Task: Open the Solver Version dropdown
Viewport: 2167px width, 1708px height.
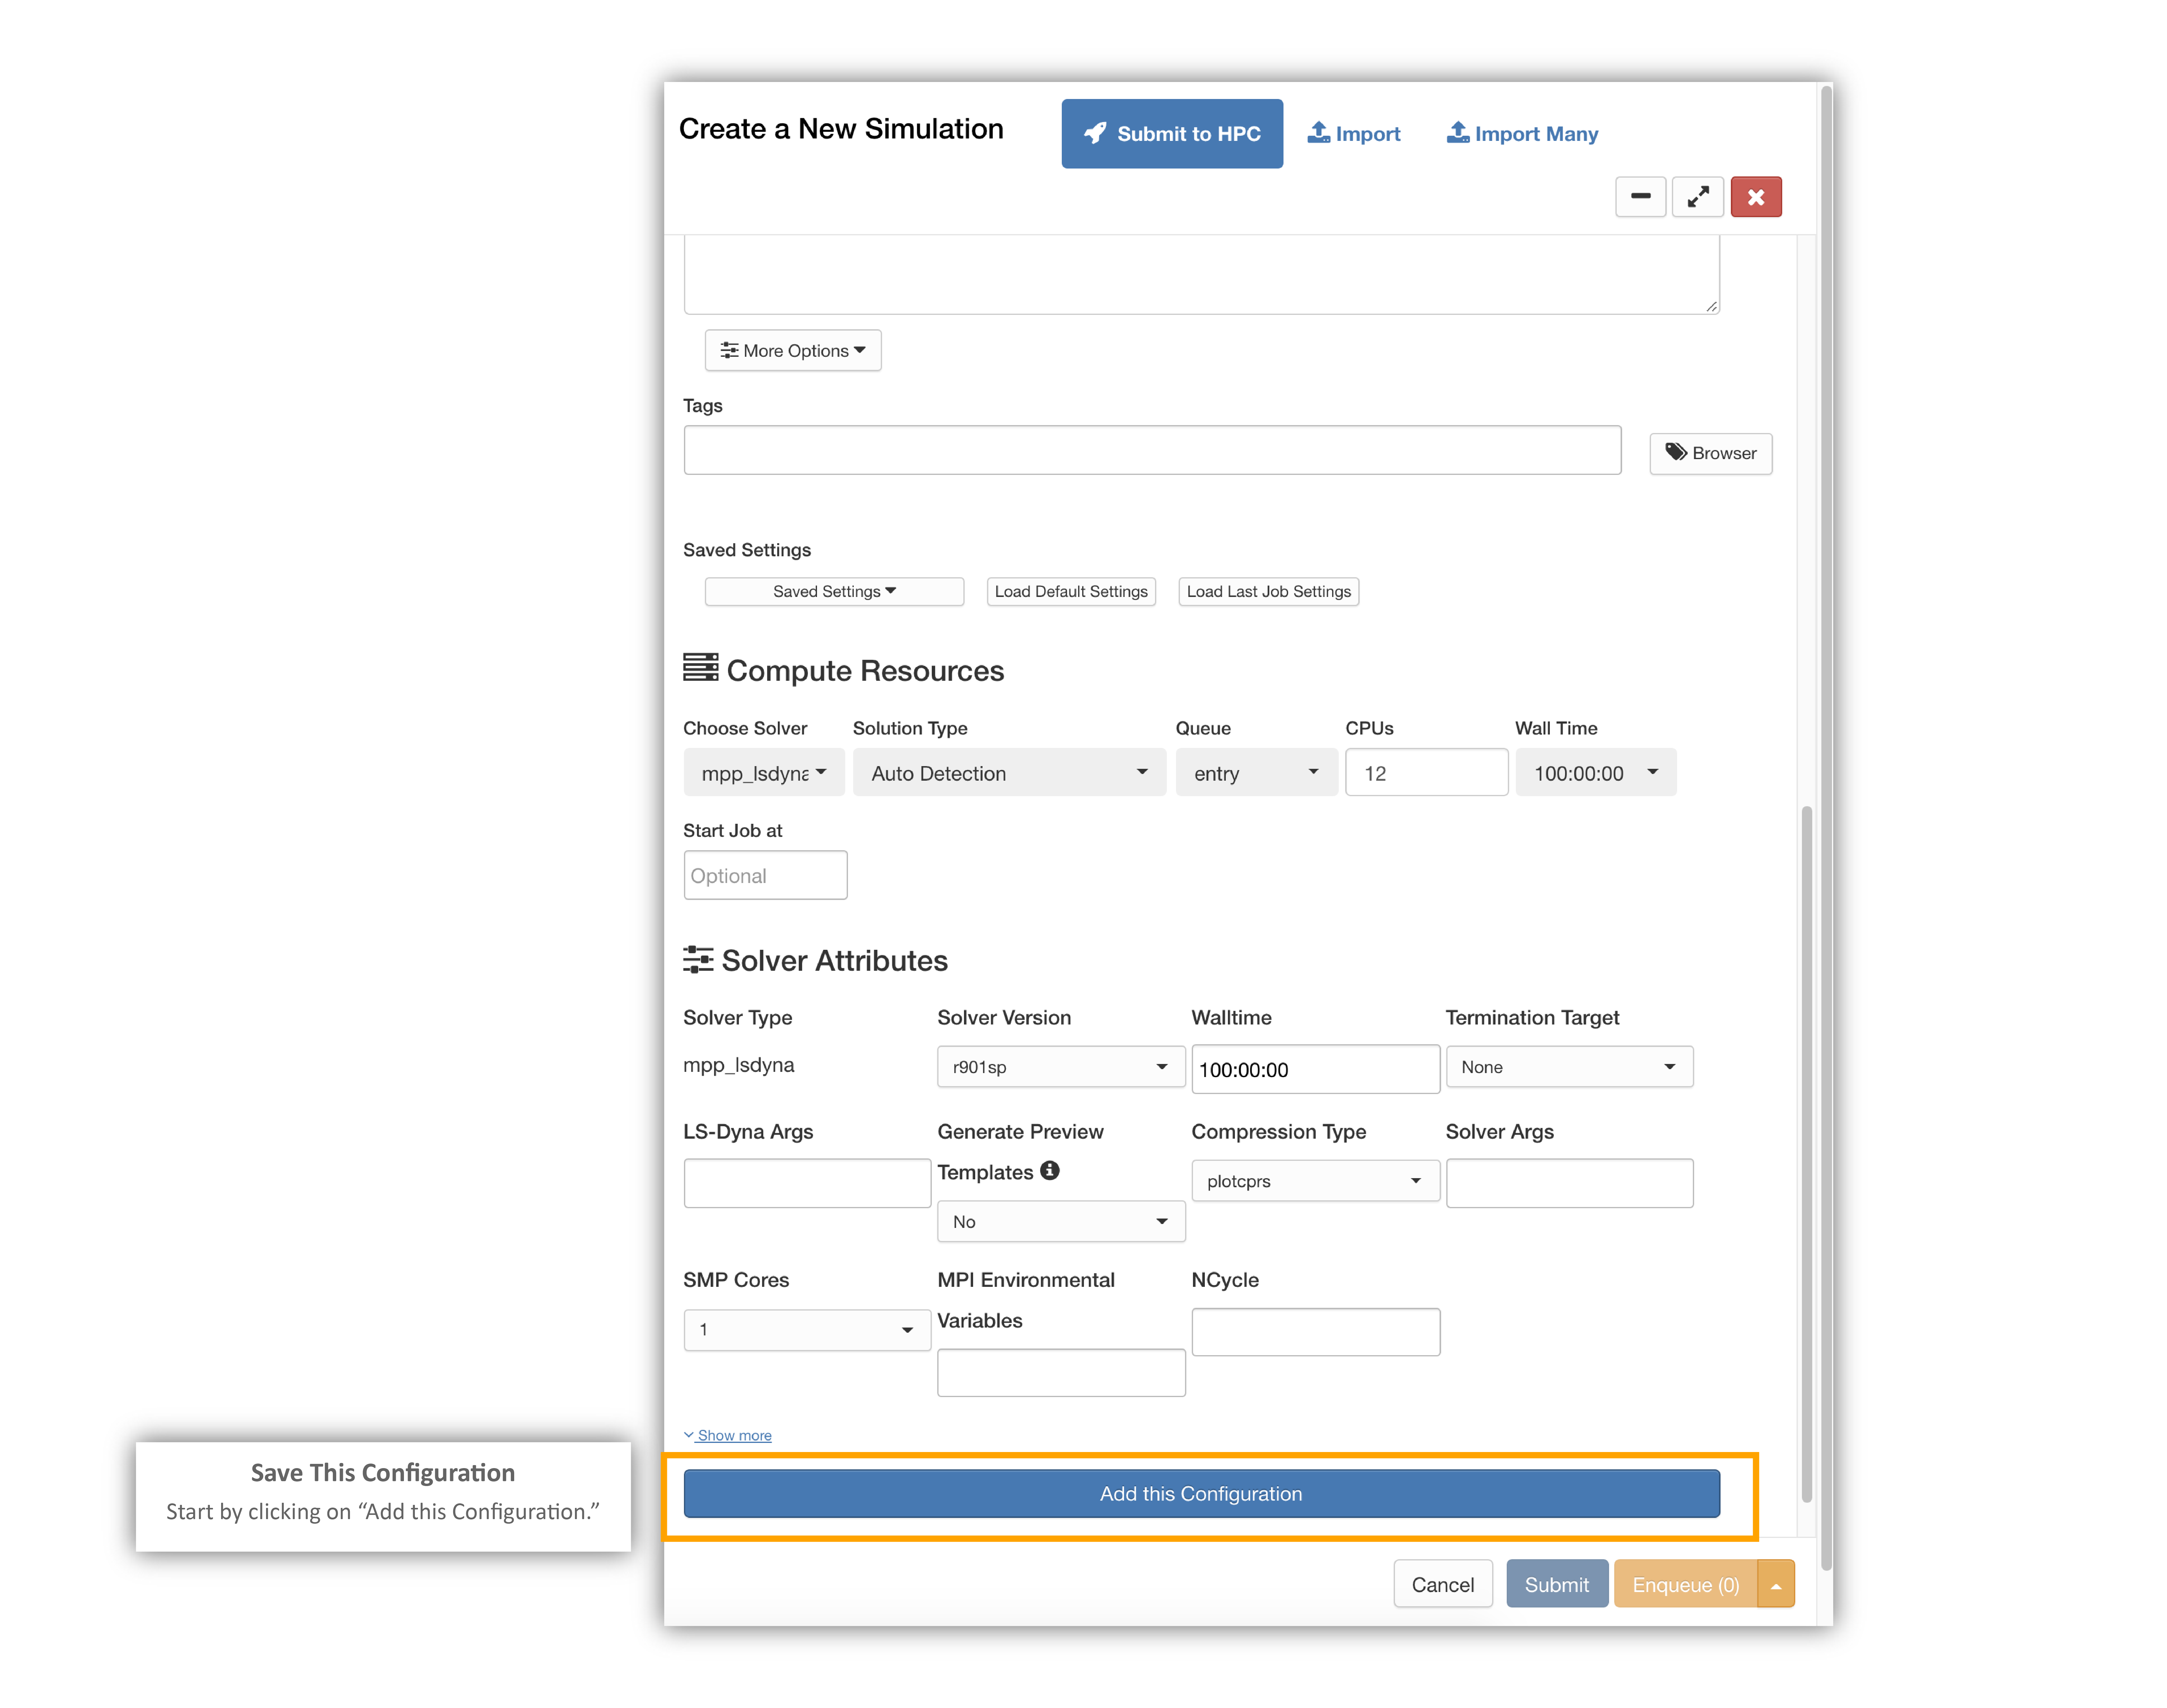Action: coord(1061,1067)
